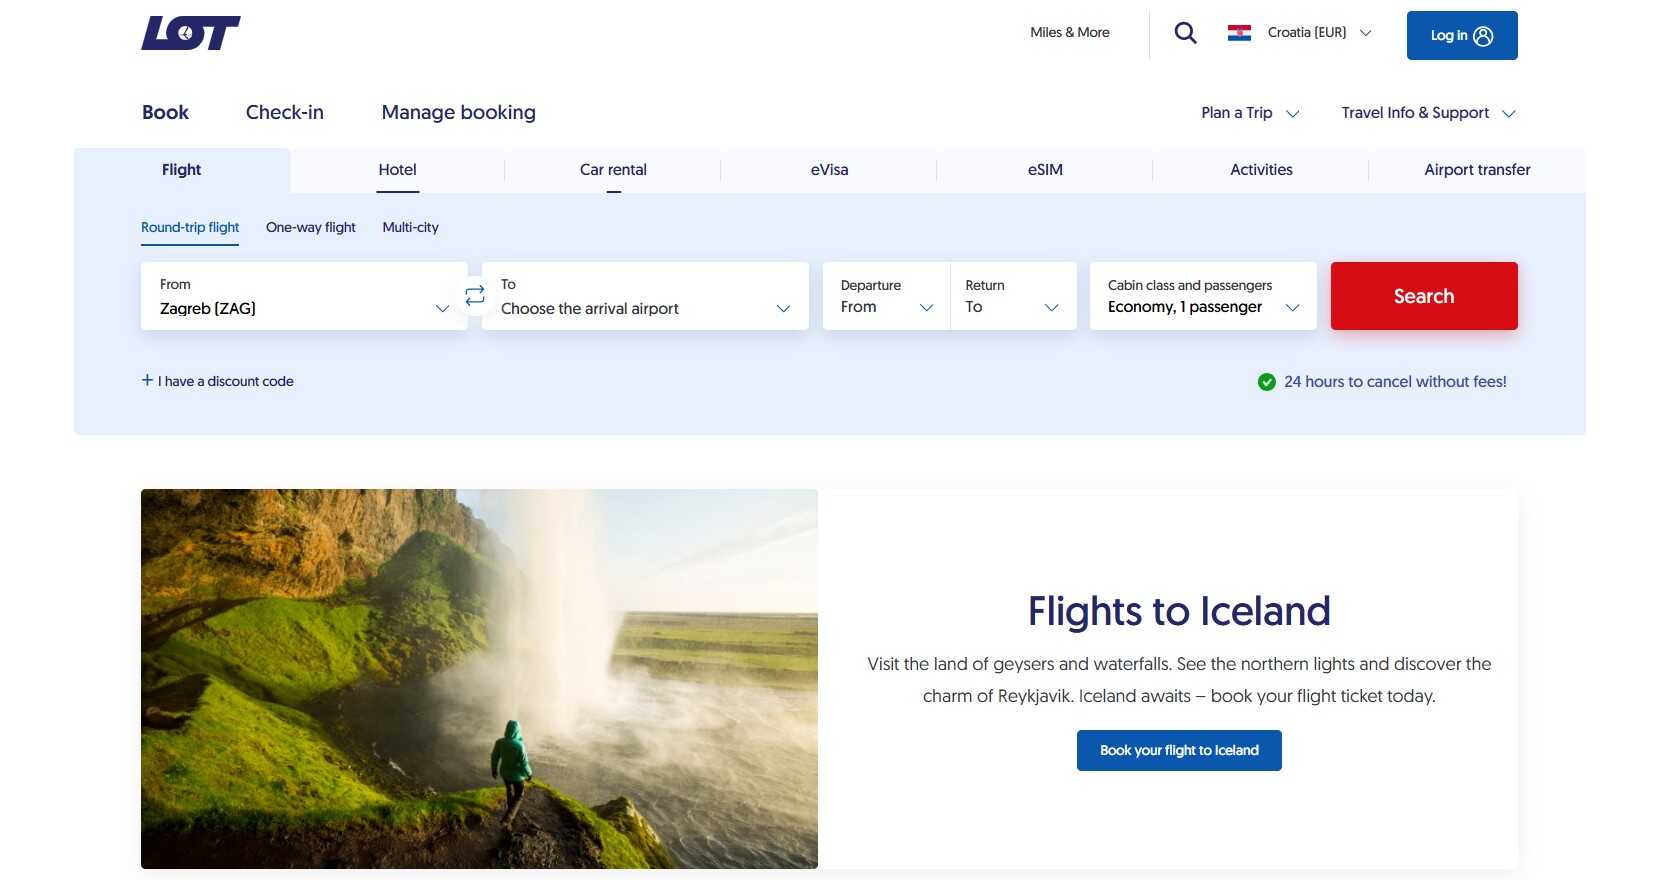1667x880 pixels.
Task: Click Book your flight to Iceland
Action: pyautogui.click(x=1179, y=750)
